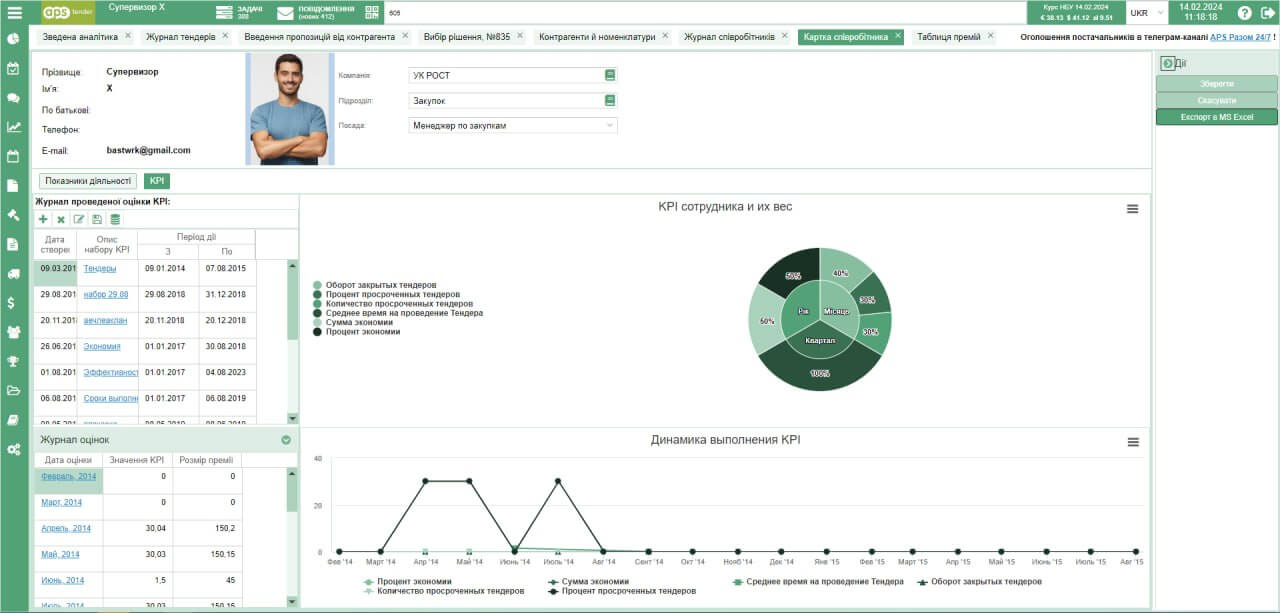This screenshot has height=613, width=1280.
Task: Save KPI journal using floppy disk icon
Action: 96,219
